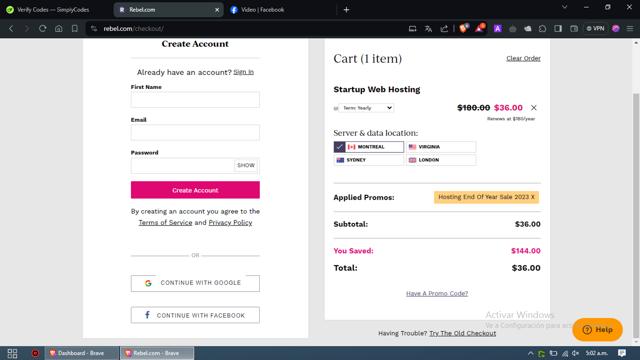This screenshot has width=640, height=360.
Task: Click the screen cast icon in address bar
Action: point(412,29)
